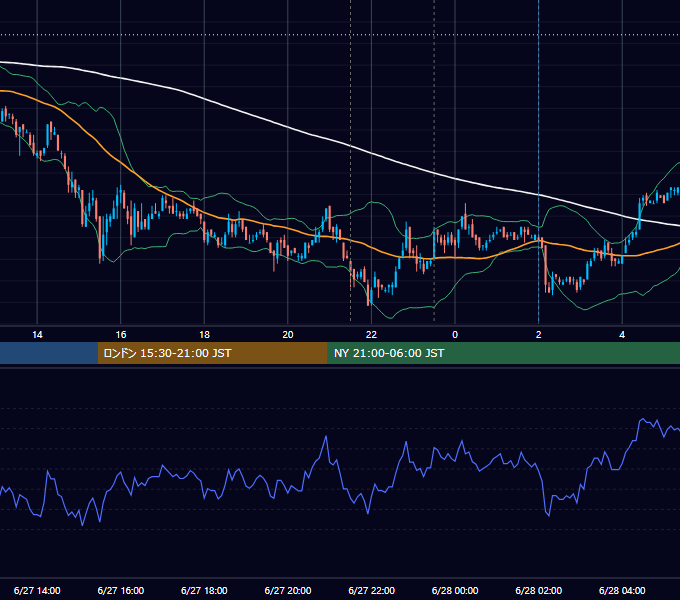
Task: Click time axis label 20
Action: click(x=288, y=335)
